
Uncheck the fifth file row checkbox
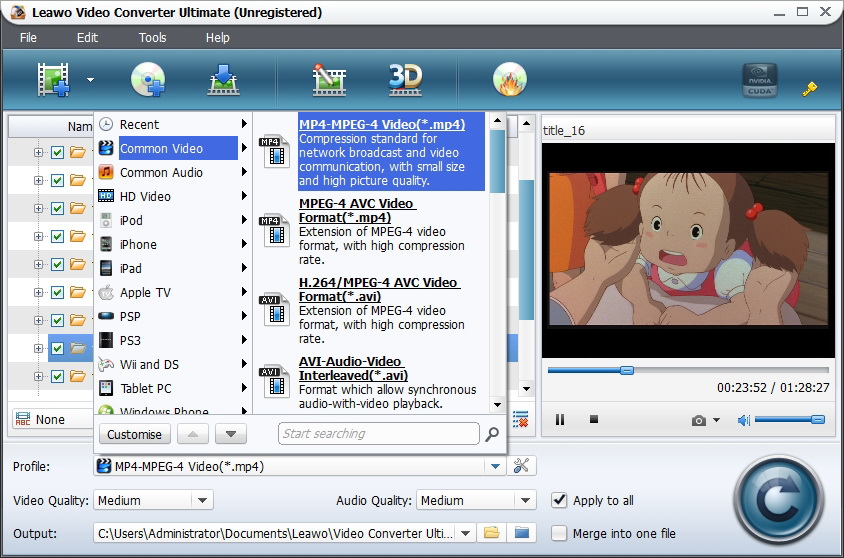click(58, 264)
